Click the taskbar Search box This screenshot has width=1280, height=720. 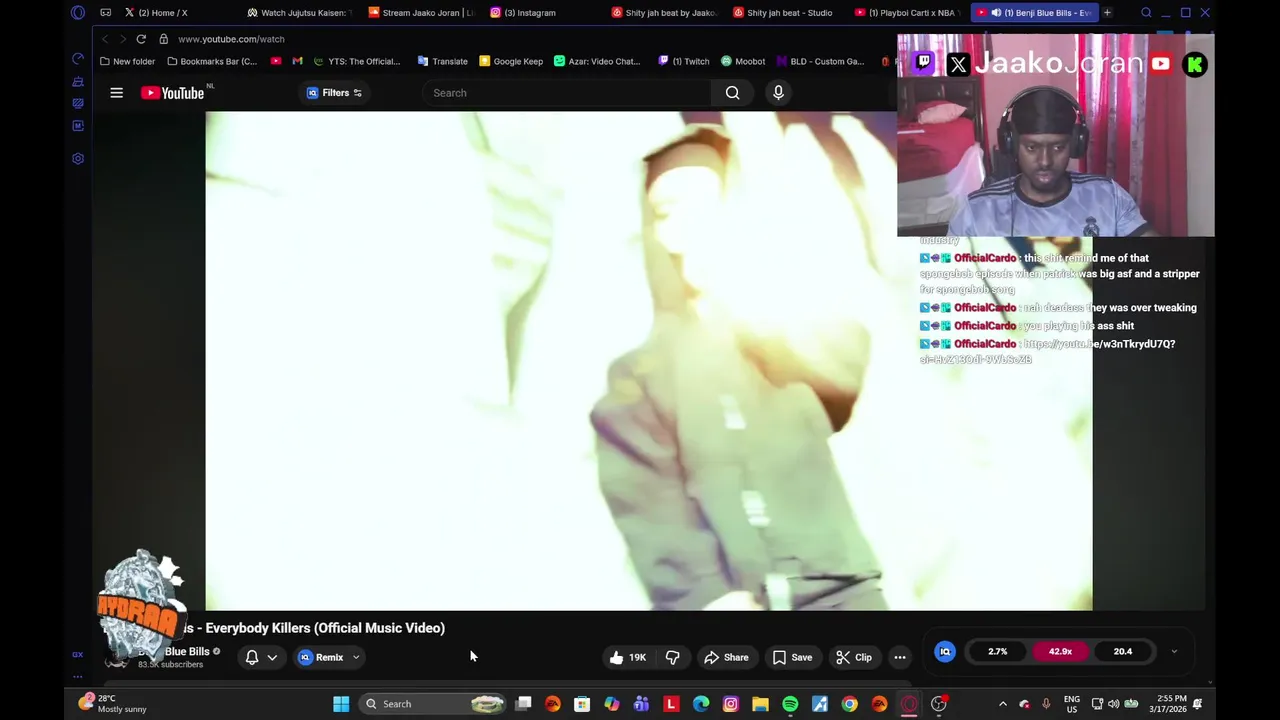[432, 704]
